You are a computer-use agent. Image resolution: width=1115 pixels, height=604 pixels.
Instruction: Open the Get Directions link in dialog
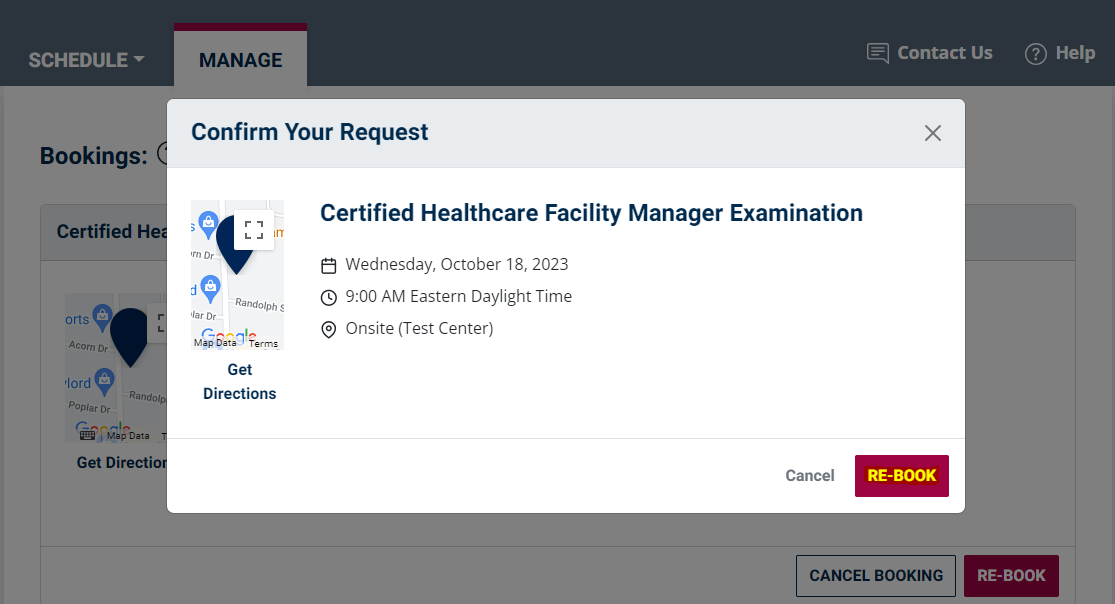coord(240,381)
